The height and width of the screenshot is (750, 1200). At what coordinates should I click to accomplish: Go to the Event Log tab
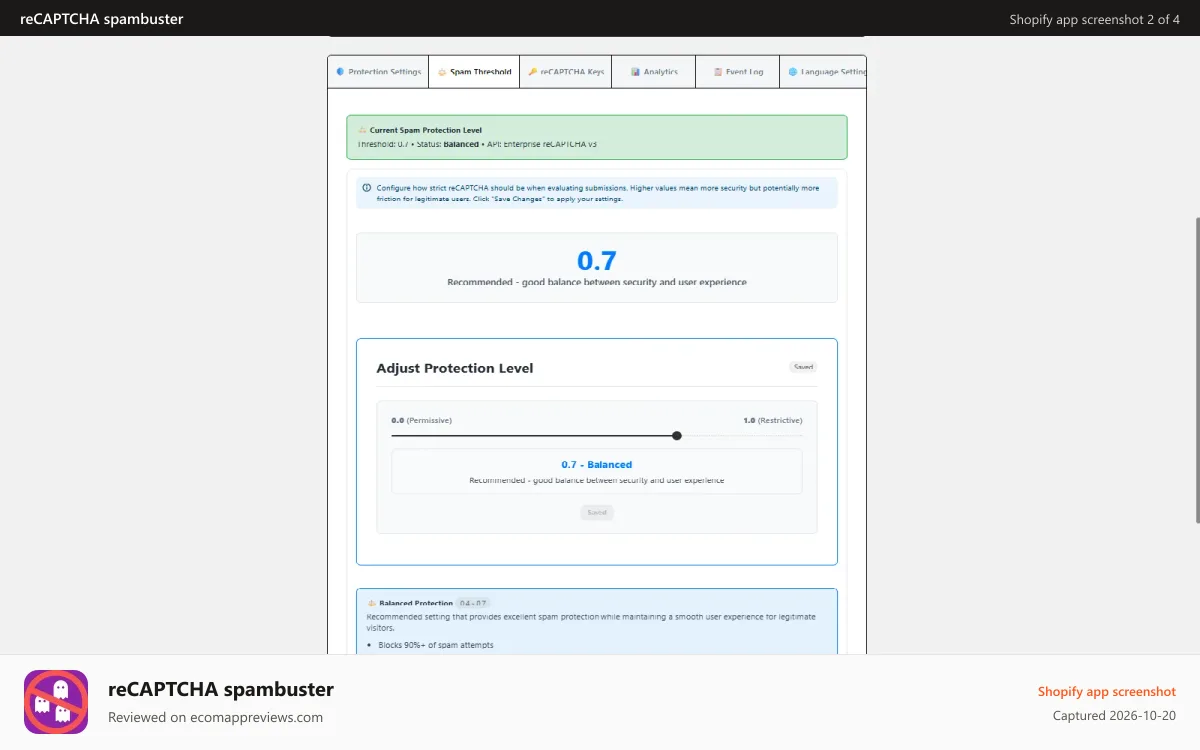pos(738,72)
